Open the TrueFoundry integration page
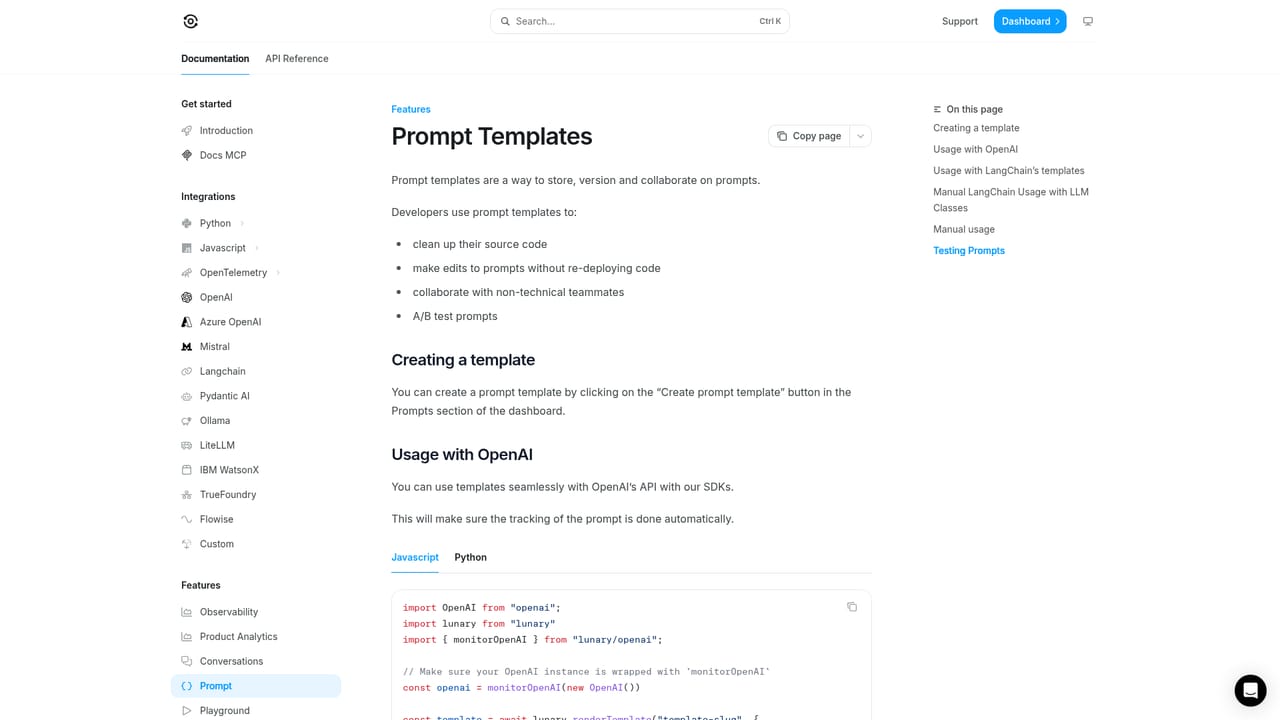 pyautogui.click(x=256, y=495)
